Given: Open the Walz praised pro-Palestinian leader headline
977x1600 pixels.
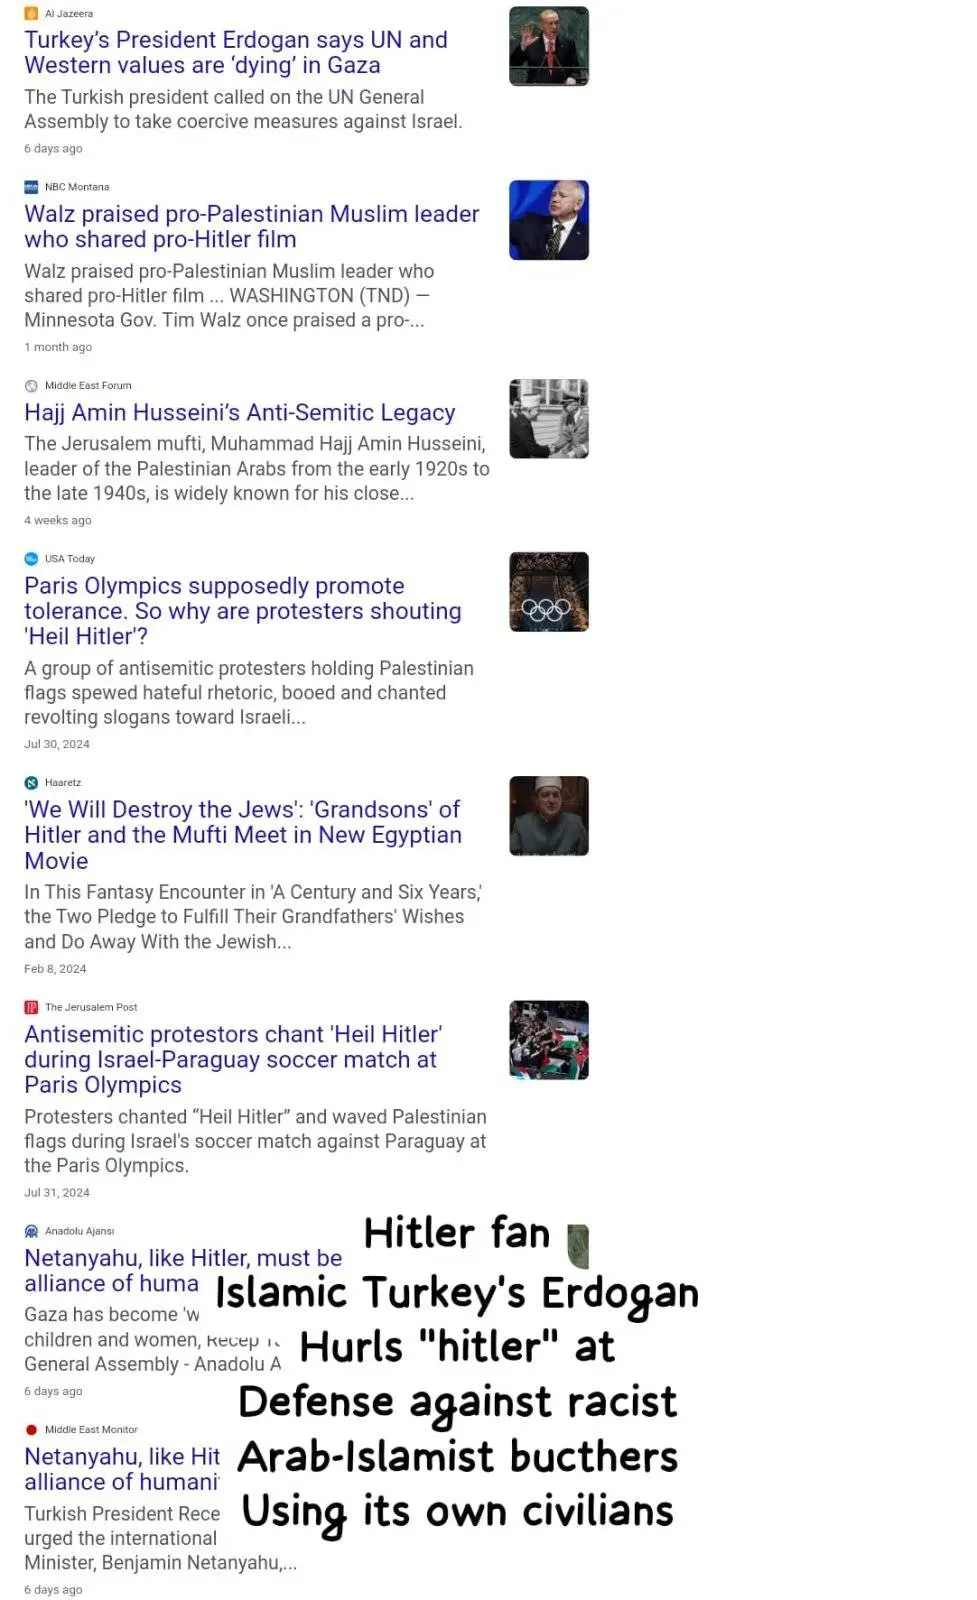Looking at the screenshot, I should point(252,226).
